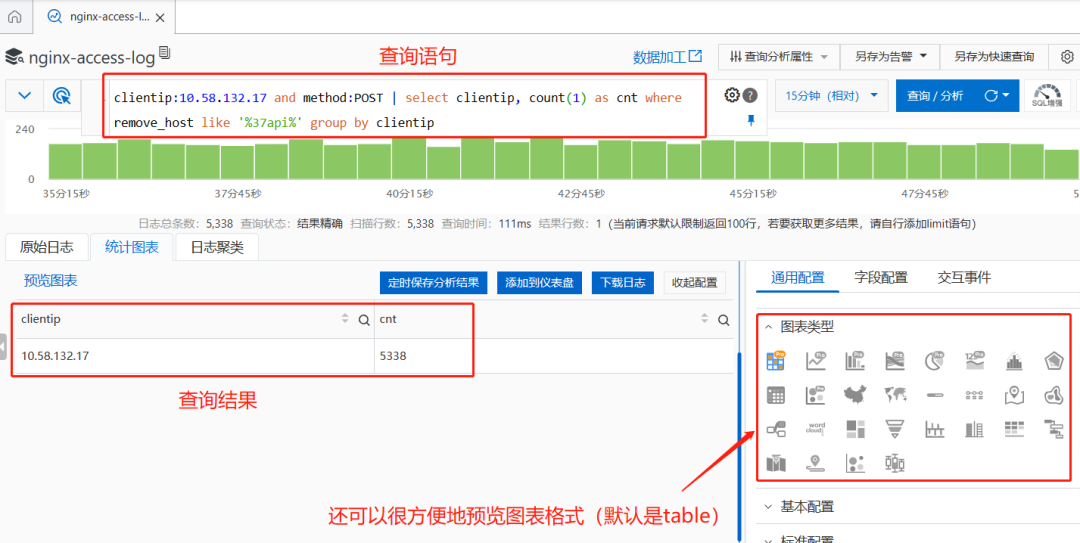This screenshot has width=1080, height=543.
Task: Switch to the 原始日志 tab
Action: tap(45, 247)
